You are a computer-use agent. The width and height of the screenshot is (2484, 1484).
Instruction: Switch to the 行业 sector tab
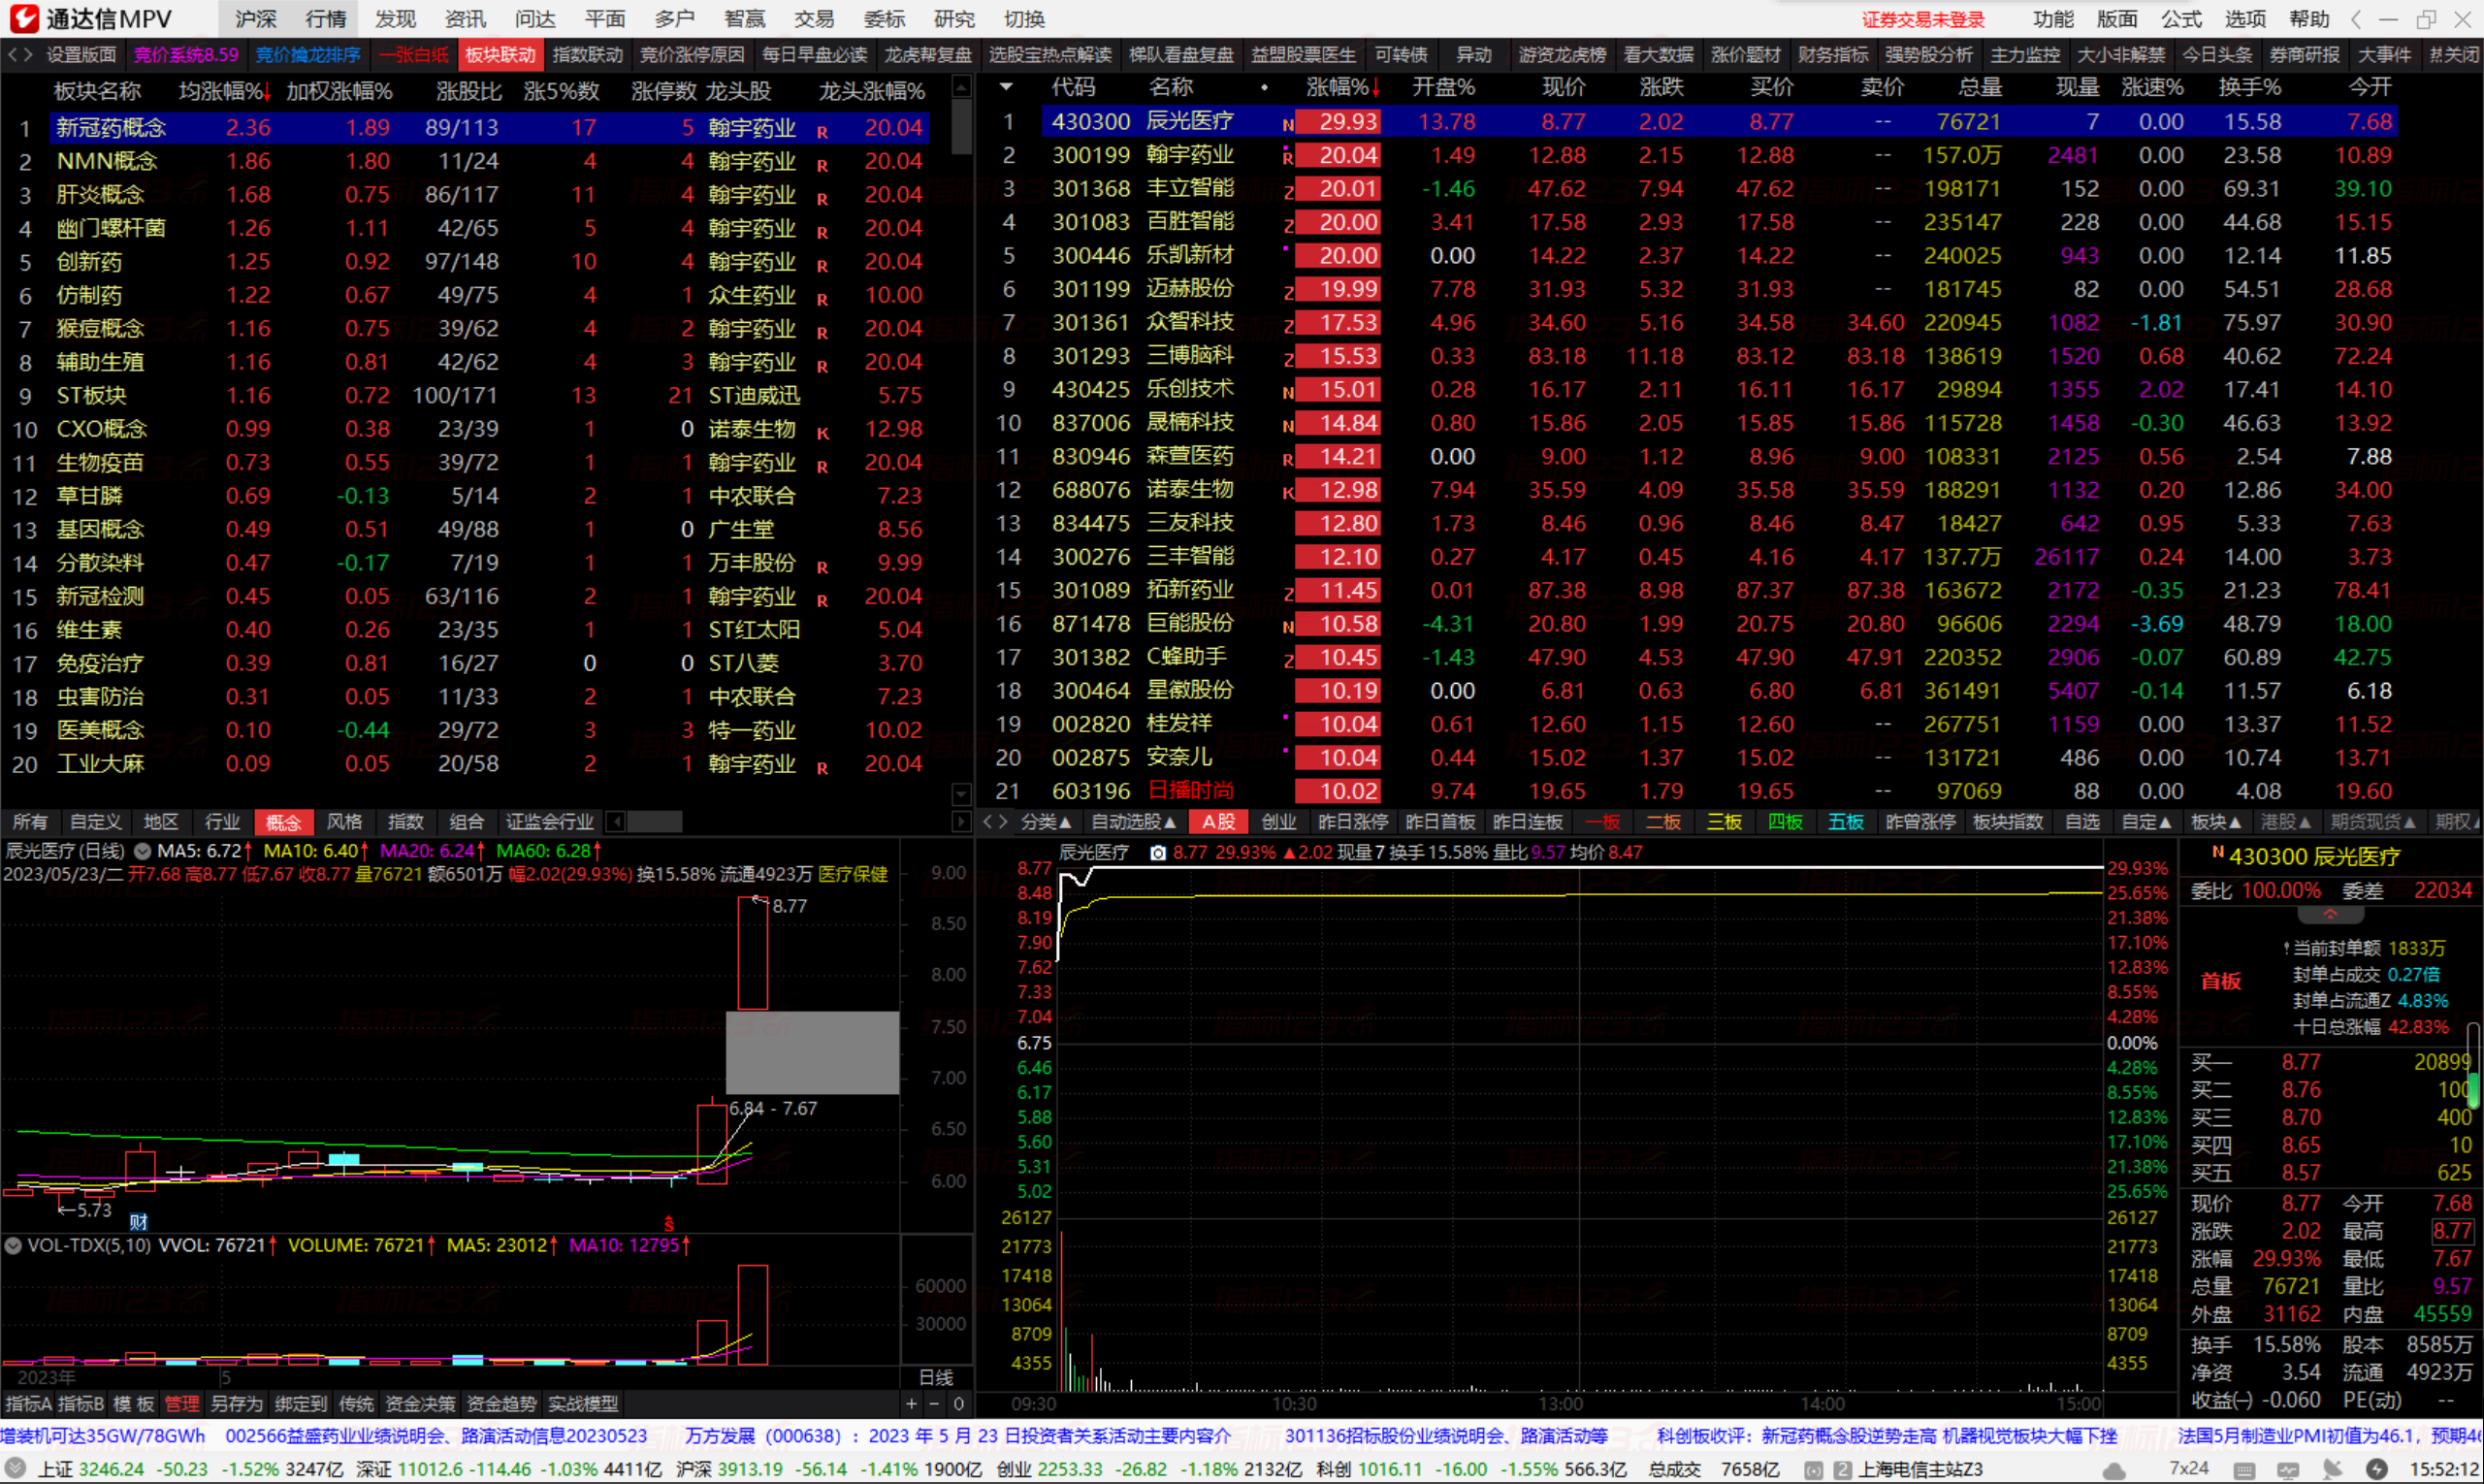click(x=222, y=822)
